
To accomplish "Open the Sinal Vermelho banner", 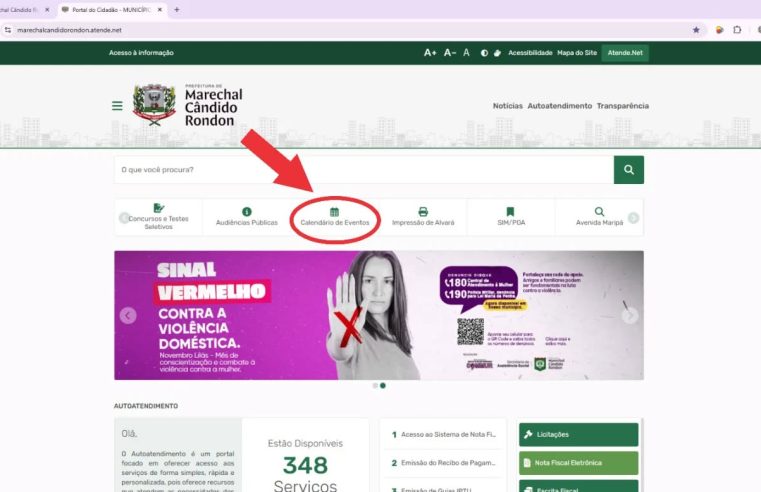I will (379, 315).
